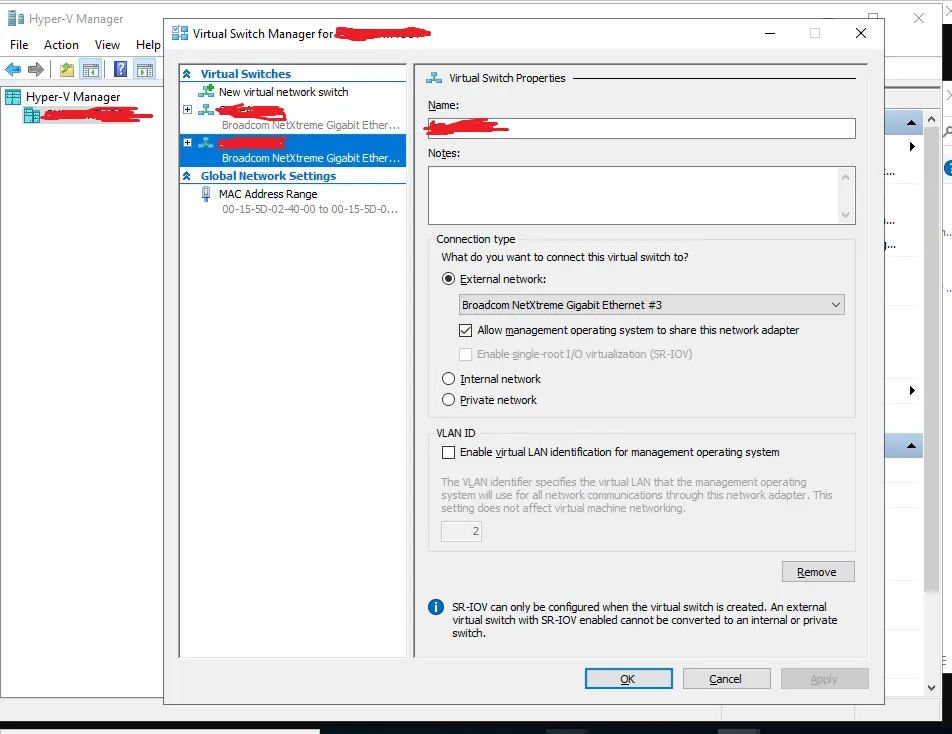Click first switch's Broadcom NetXtreme Gigabit adapter text
This screenshot has height=734, width=952.
310,125
